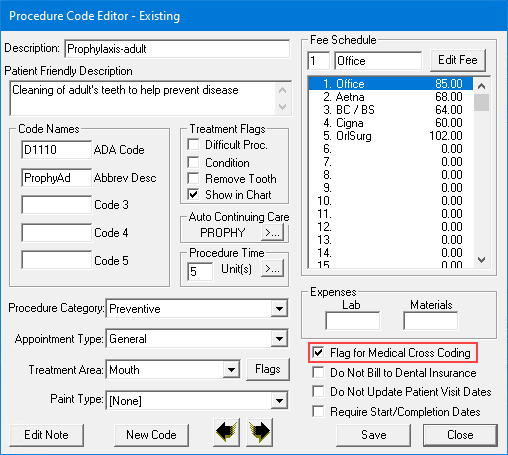Screen dimensions: 508x455
Task: Go to next procedure code with right arrow
Action: pyautogui.click(x=259, y=432)
